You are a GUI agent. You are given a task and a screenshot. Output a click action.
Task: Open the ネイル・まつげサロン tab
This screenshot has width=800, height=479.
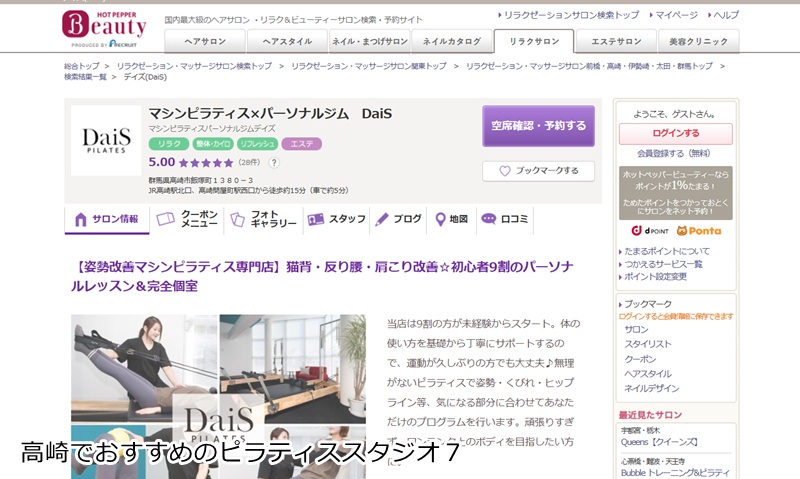[370, 41]
